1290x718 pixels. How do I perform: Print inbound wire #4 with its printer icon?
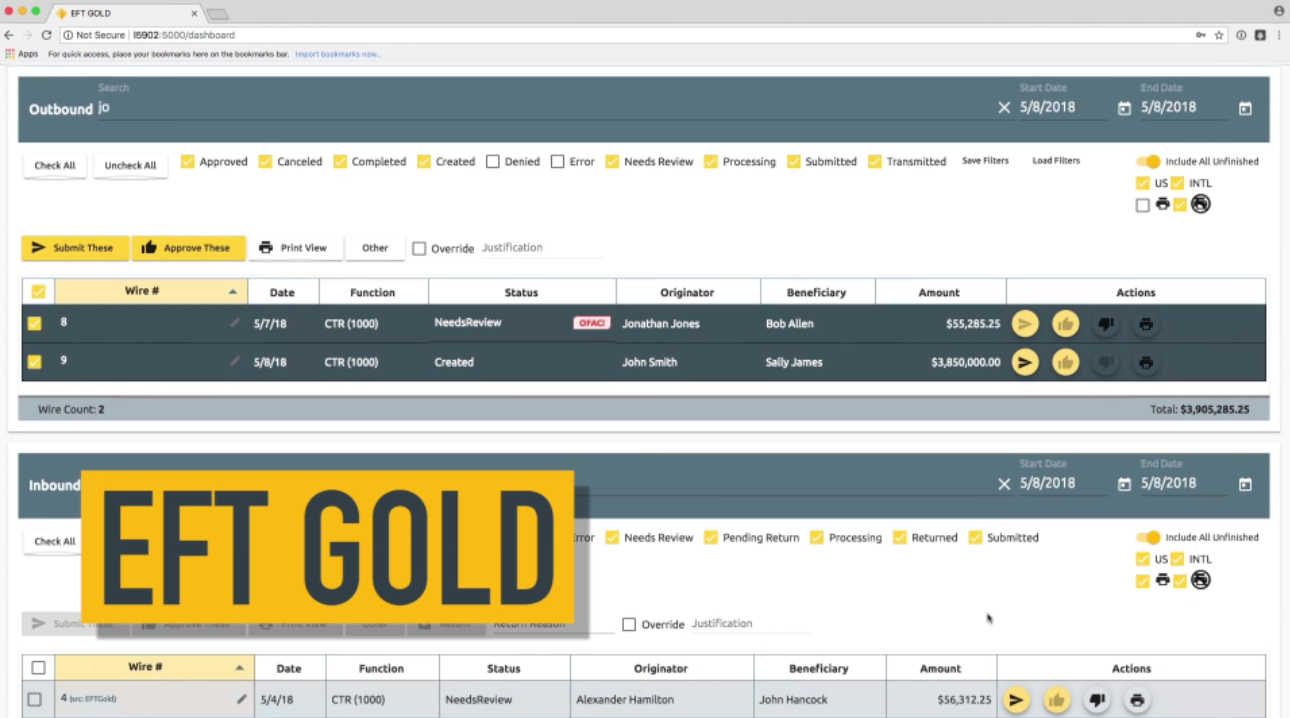pos(1137,699)
